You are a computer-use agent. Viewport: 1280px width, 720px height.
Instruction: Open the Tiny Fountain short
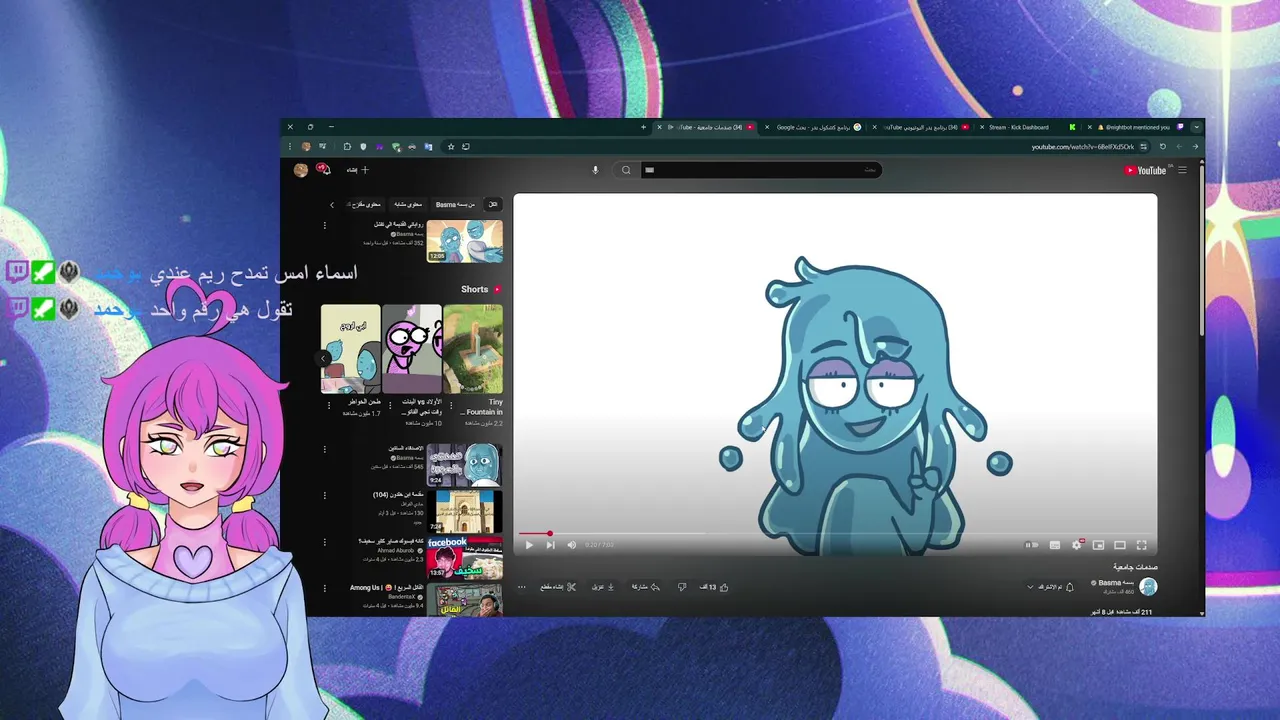pyautogui.click(x=473, y=349)
